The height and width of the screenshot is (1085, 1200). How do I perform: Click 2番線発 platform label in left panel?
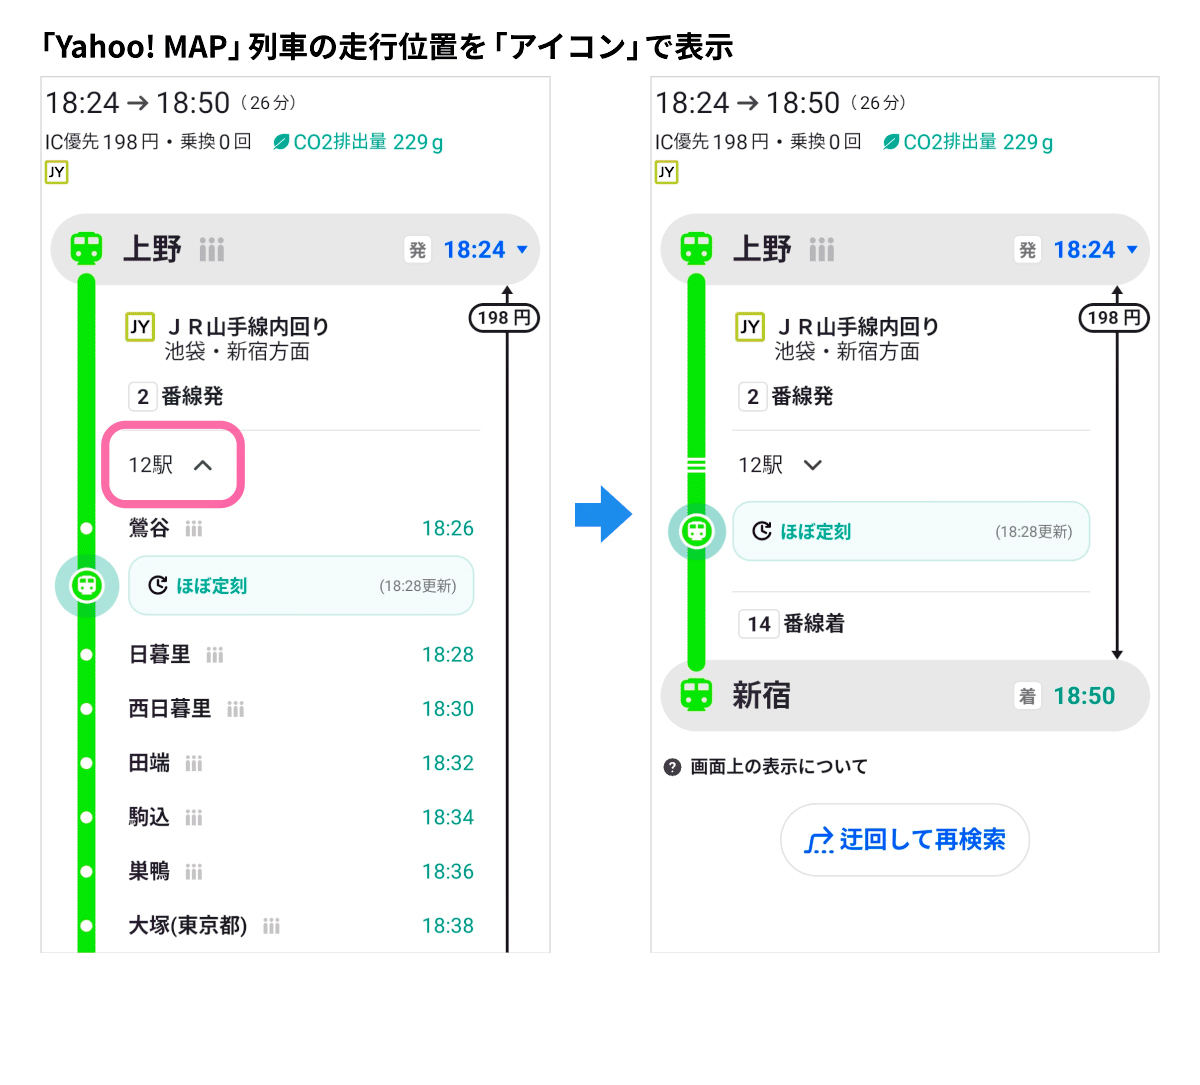coord(176,397)
